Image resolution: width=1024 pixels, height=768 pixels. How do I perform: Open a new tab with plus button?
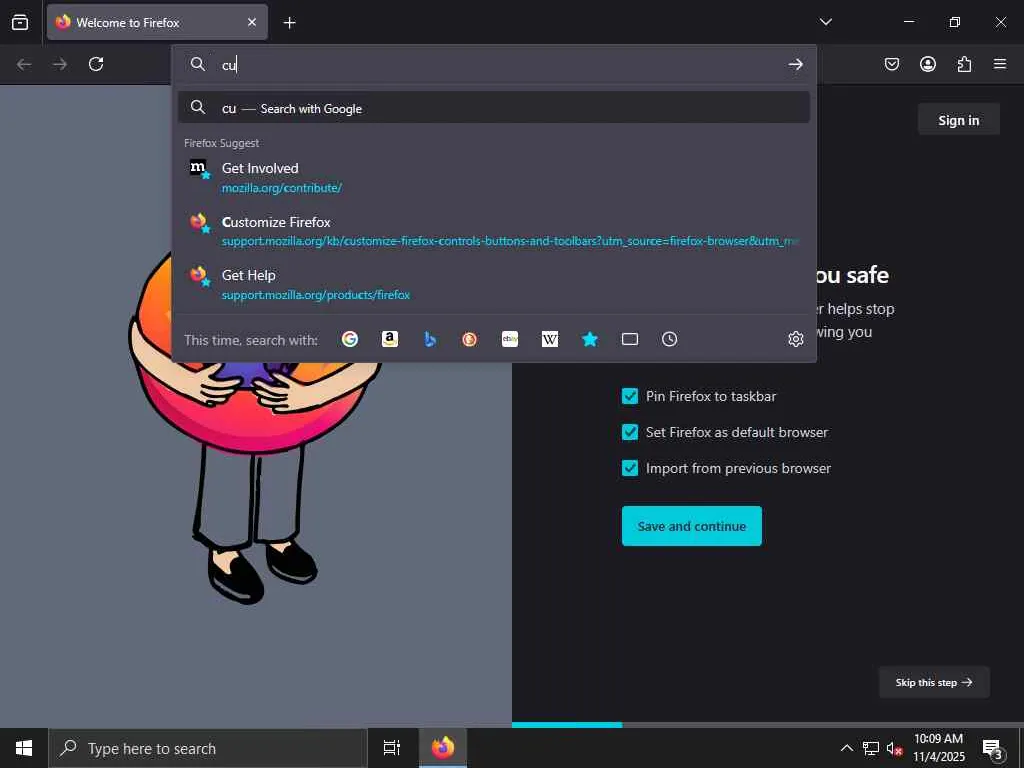[289, 23]
